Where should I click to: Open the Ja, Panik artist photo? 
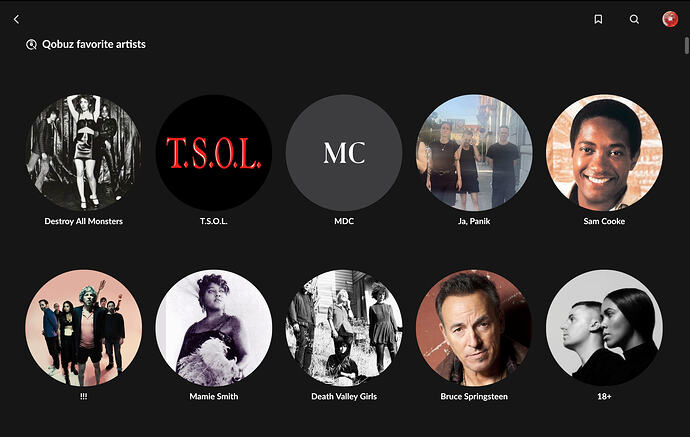[x=474, y=153]
